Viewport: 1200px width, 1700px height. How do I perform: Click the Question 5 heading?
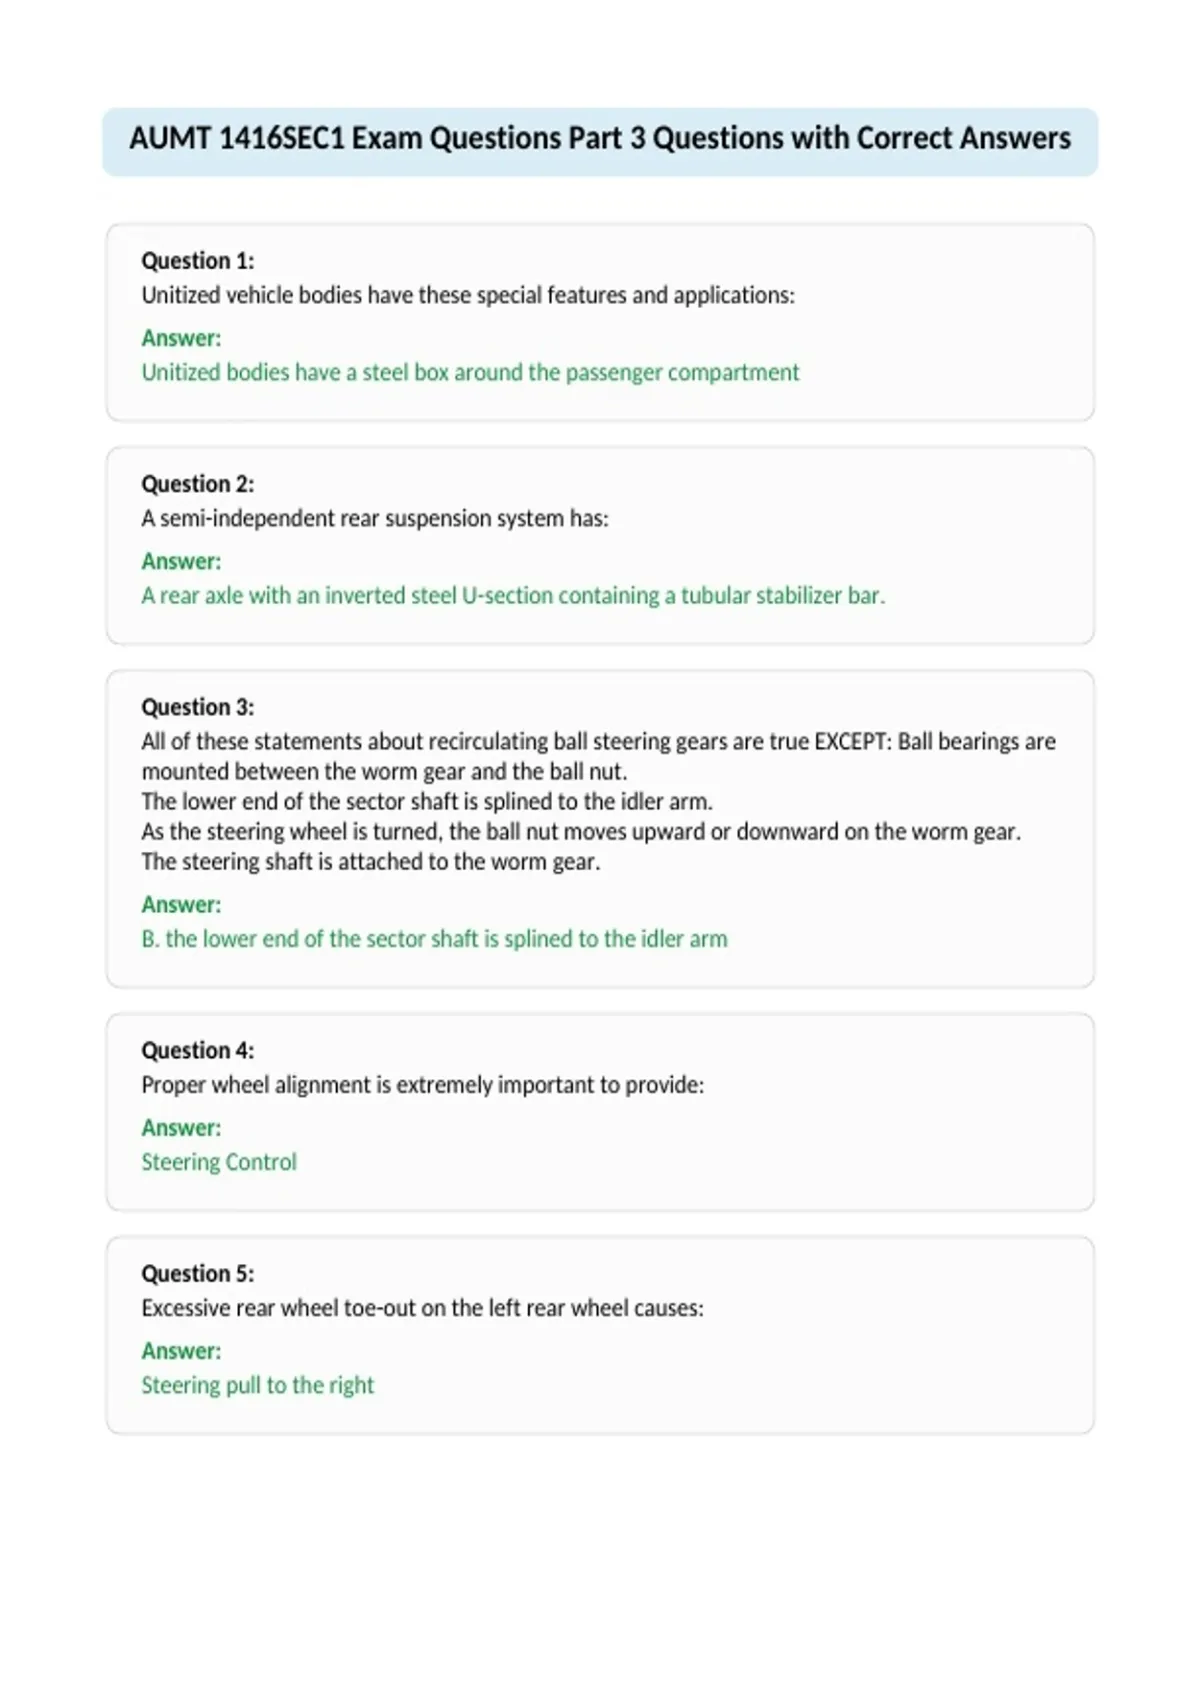(198, 1273)
